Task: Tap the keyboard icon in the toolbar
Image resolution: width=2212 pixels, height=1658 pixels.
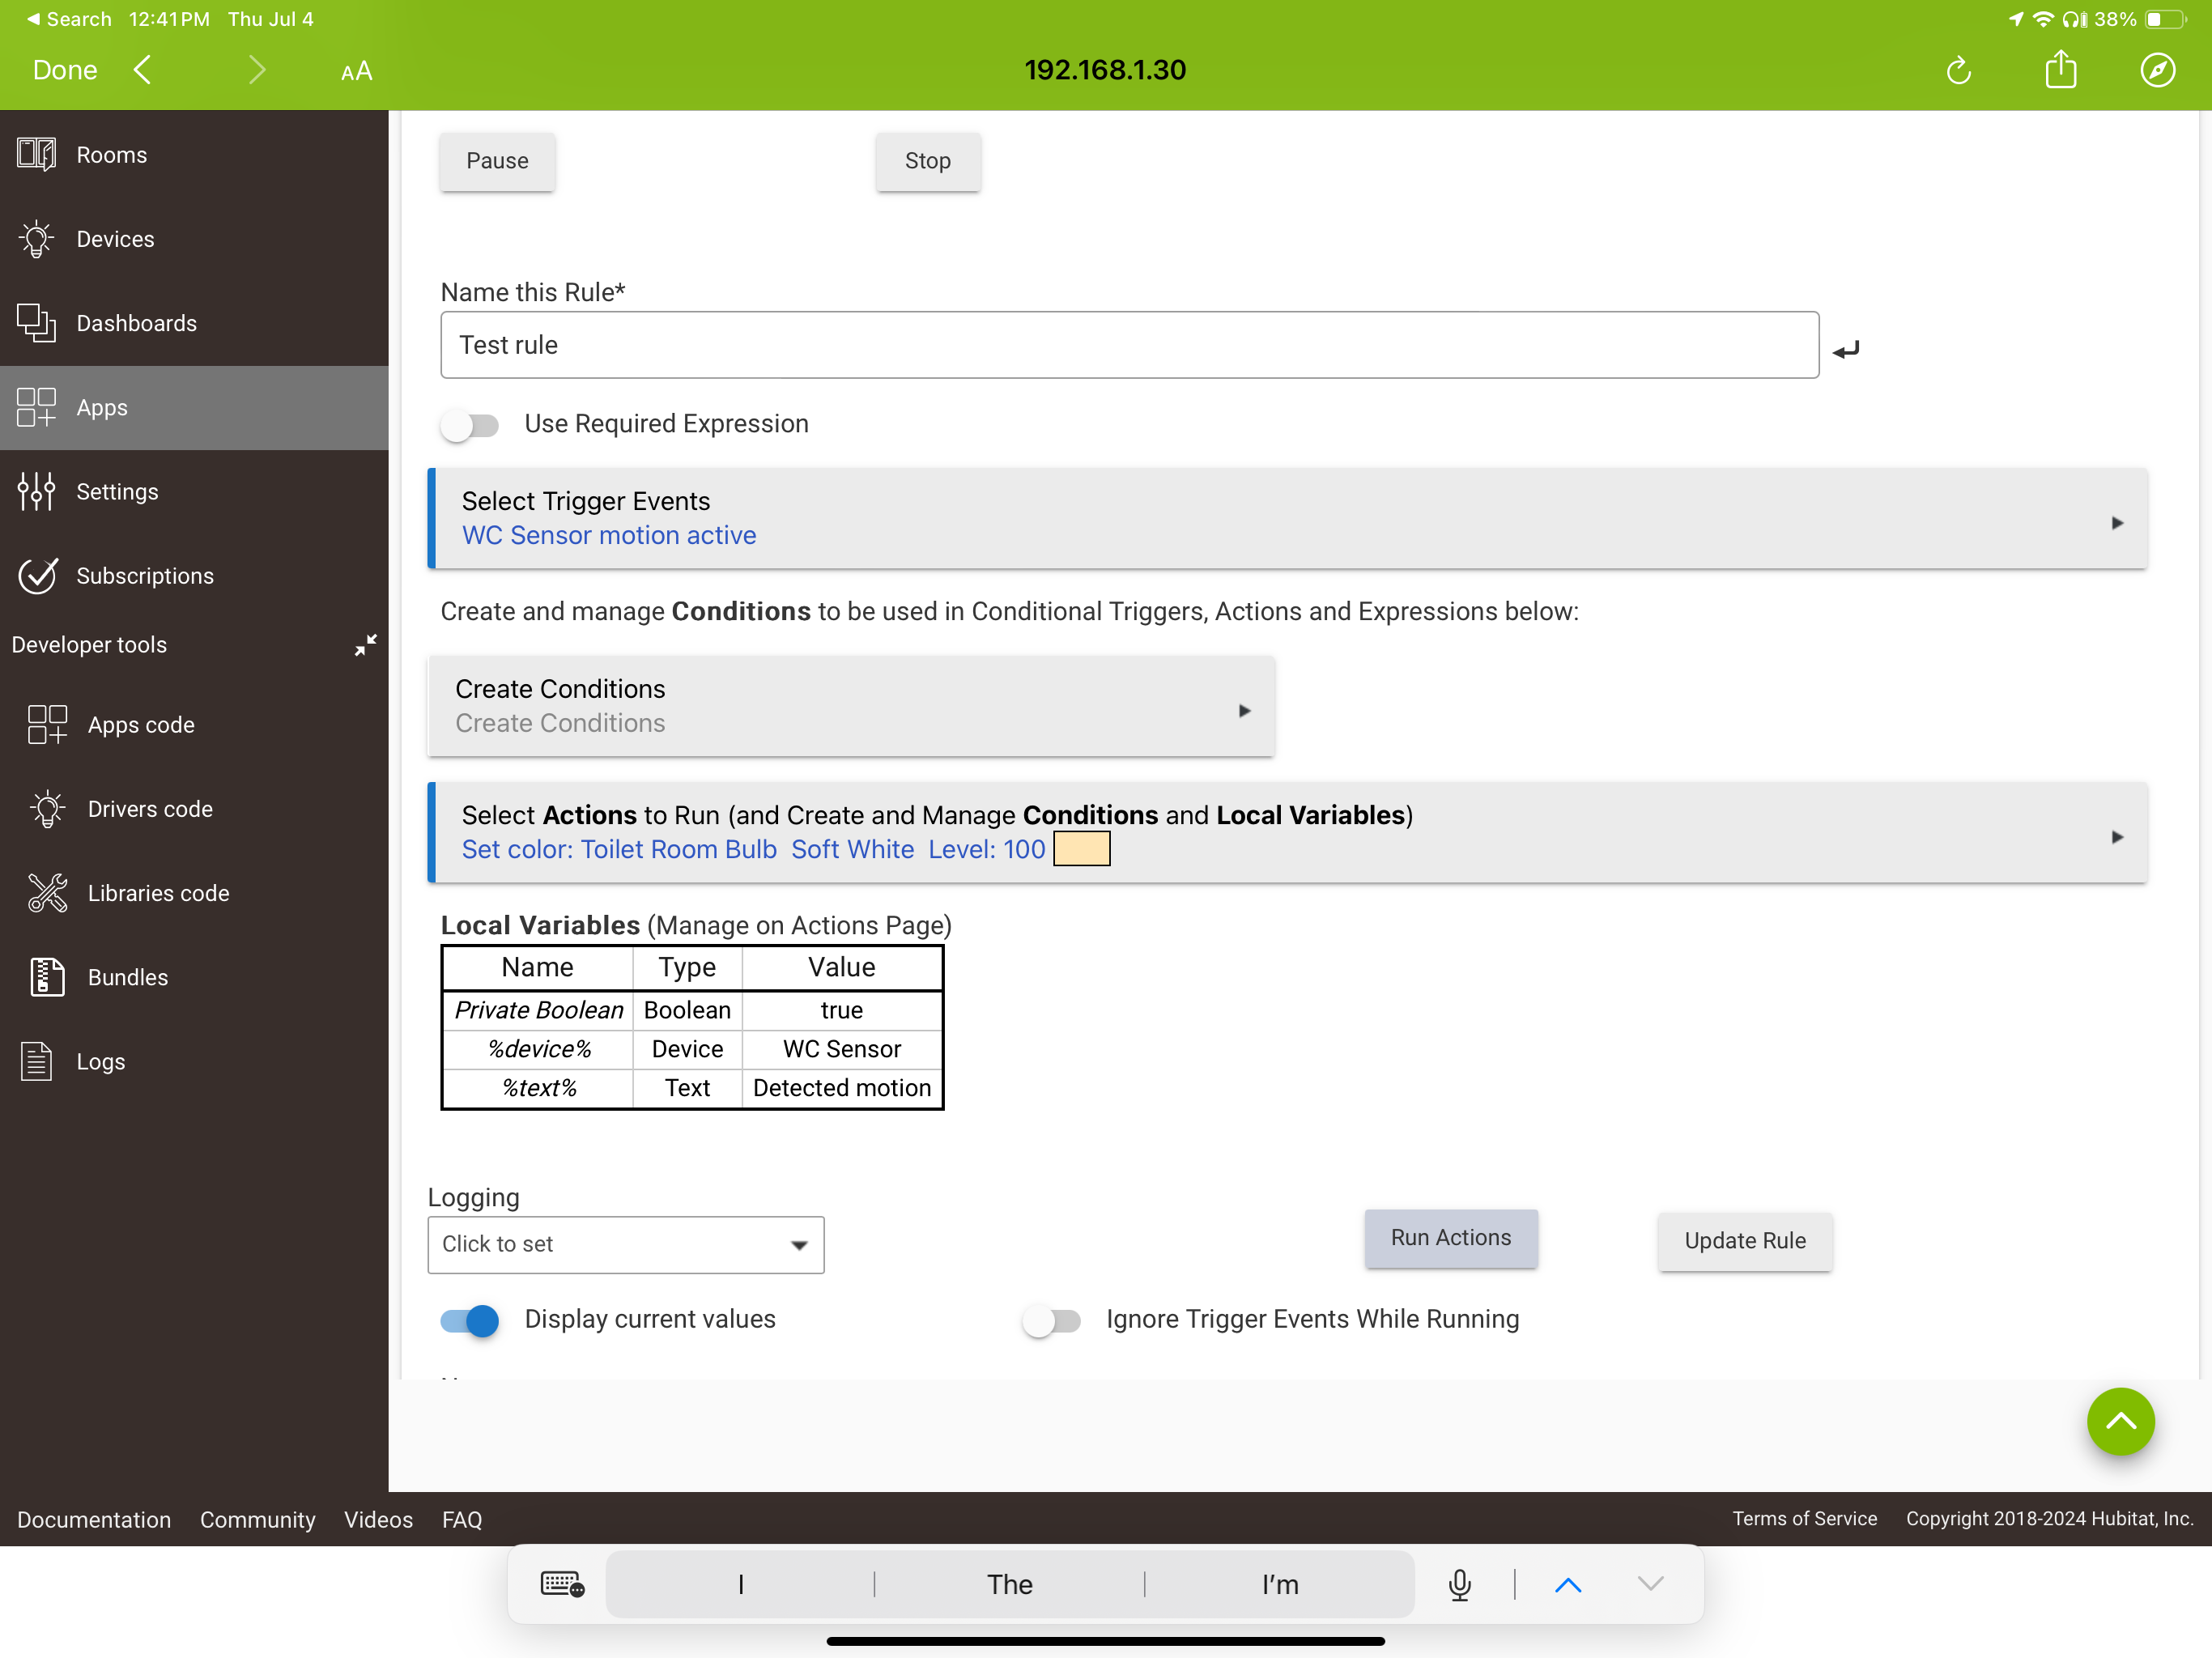Action: pyautogui.click(x=562, y=1584)
